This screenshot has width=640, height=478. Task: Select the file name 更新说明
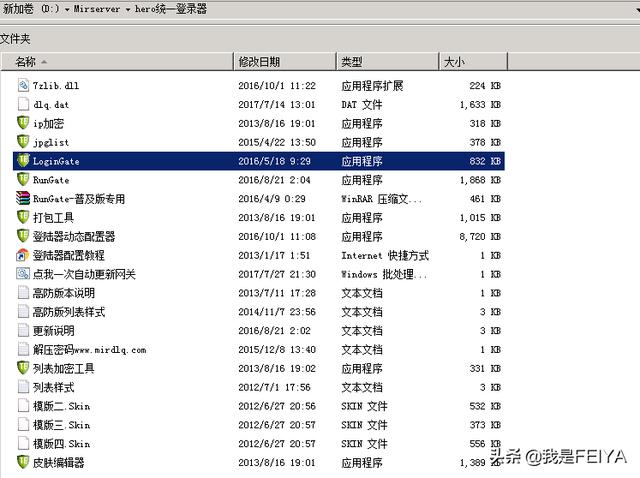tap(53, 331)
